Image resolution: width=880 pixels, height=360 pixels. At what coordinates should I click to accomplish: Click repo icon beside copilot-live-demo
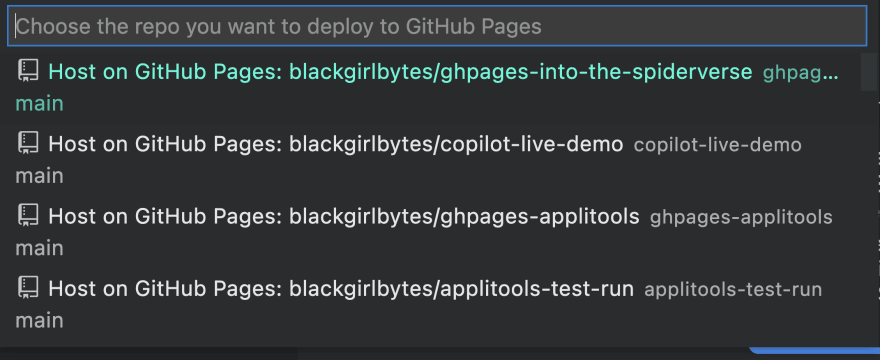(x=28, y=144)
